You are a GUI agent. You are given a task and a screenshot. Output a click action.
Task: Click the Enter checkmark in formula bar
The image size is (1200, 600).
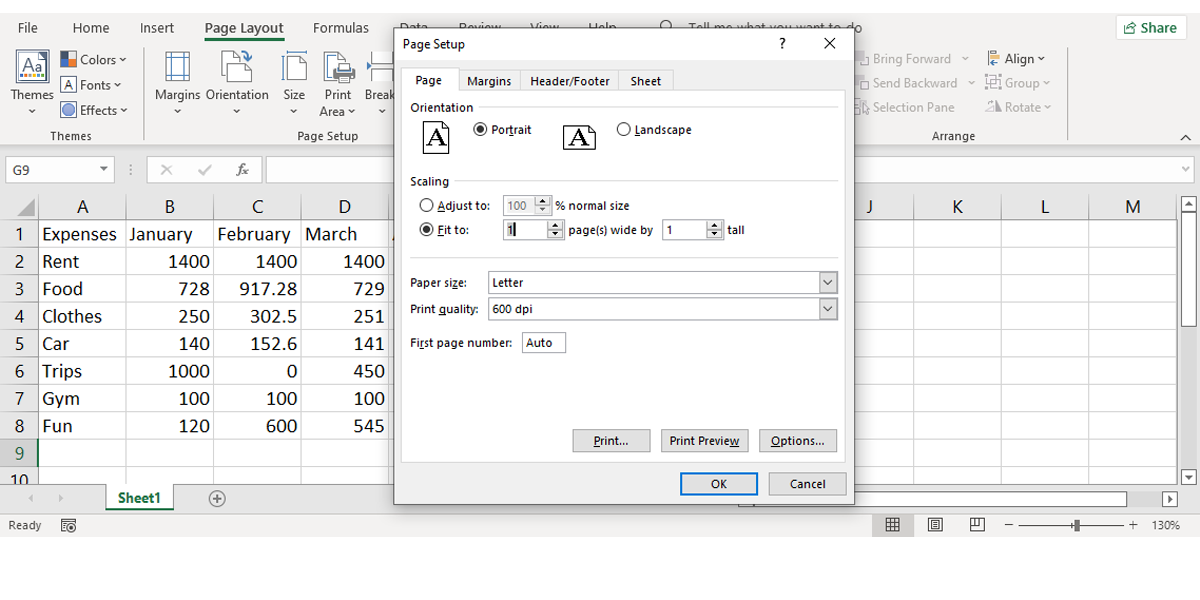205,170
